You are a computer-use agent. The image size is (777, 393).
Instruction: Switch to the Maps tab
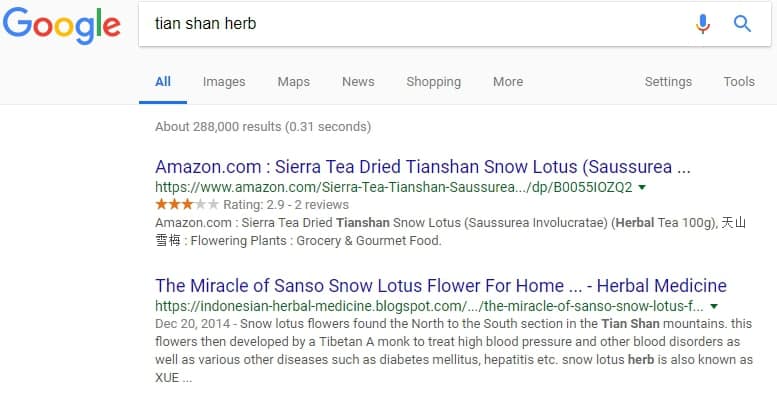[293, 82]
